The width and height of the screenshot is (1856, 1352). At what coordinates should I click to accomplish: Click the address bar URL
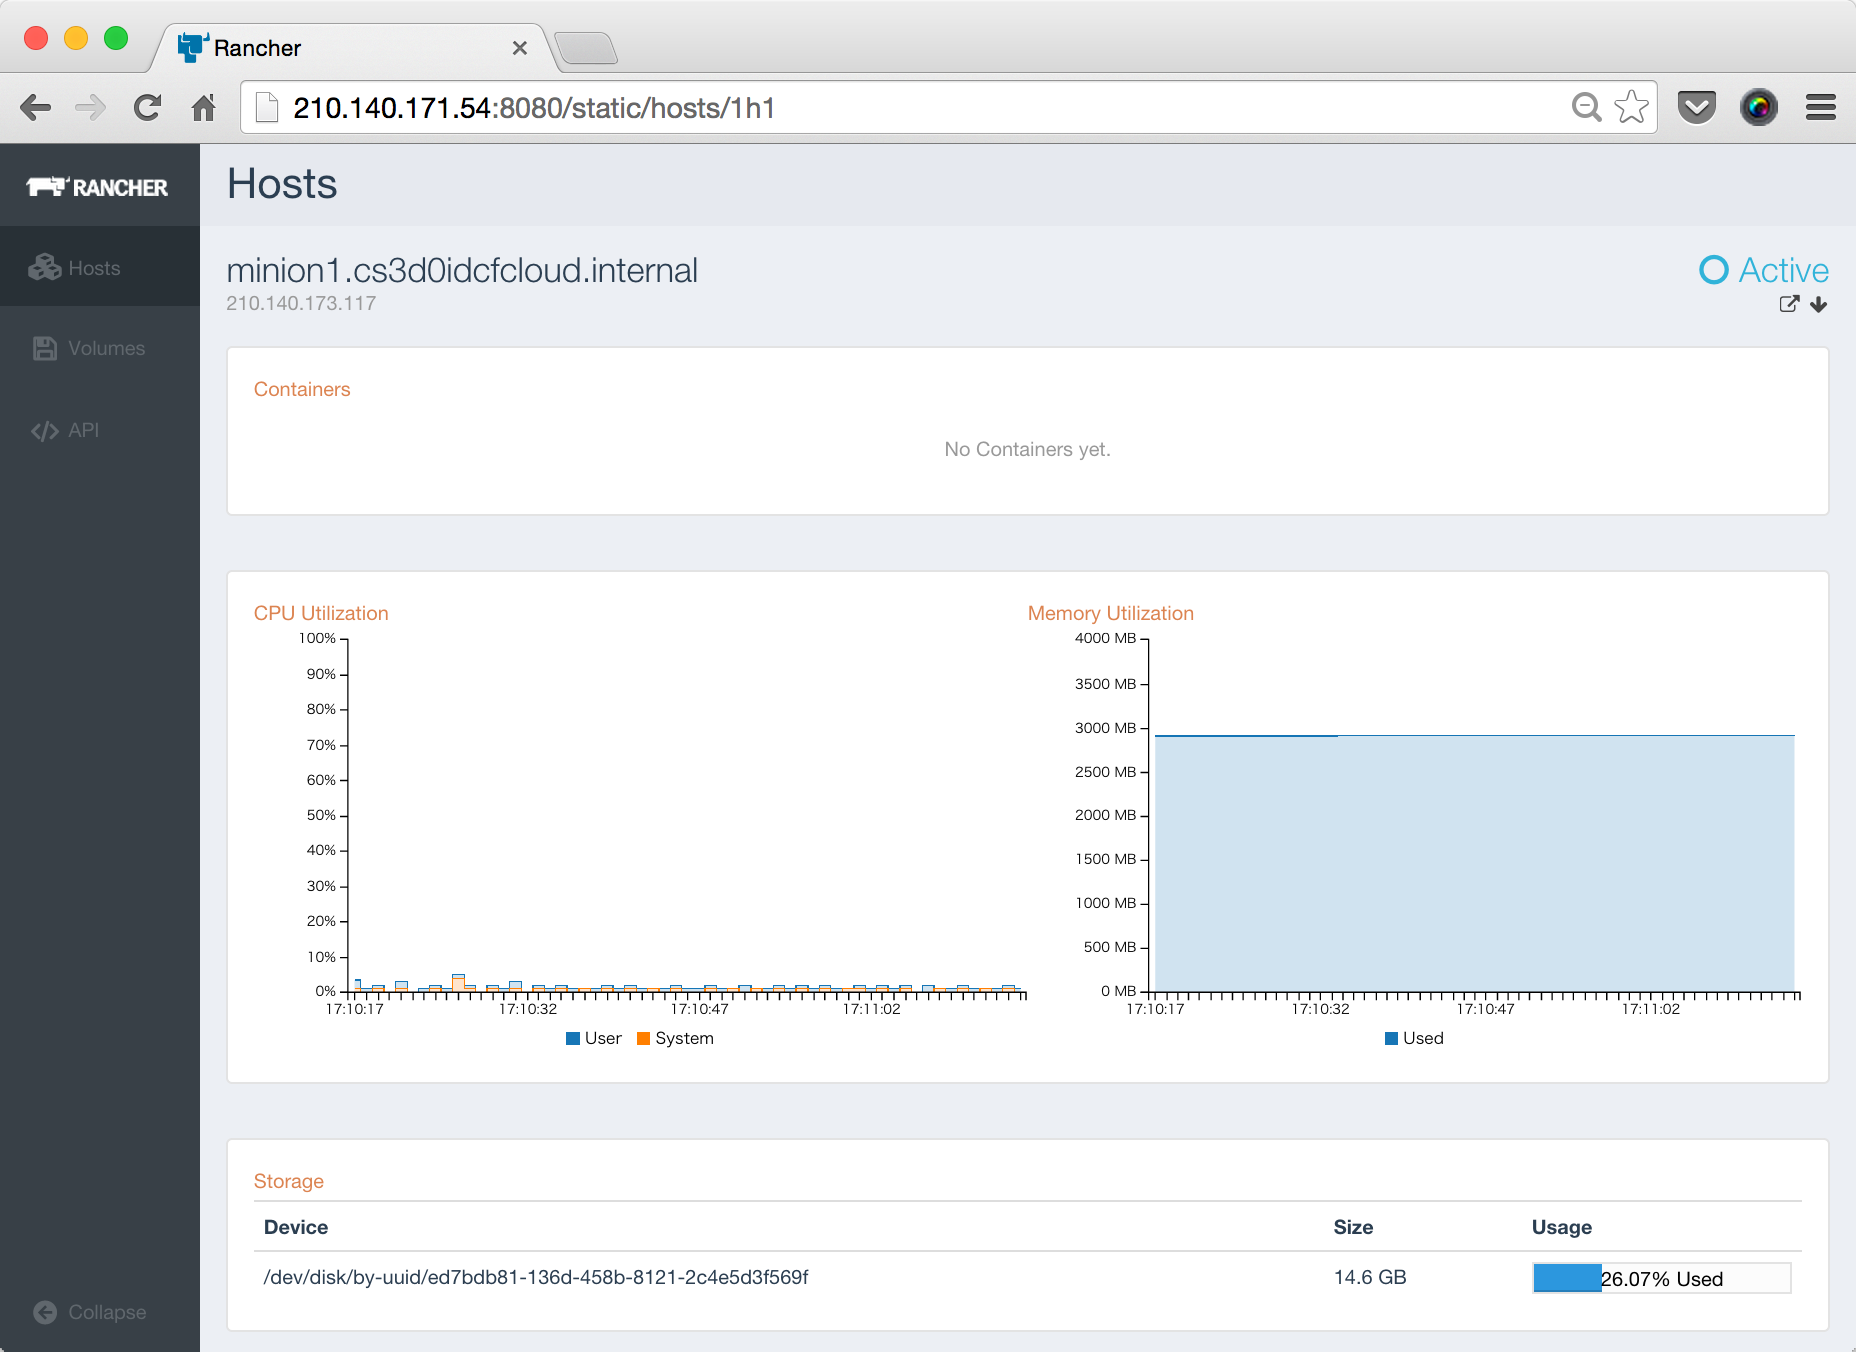(x=534, y=108)
